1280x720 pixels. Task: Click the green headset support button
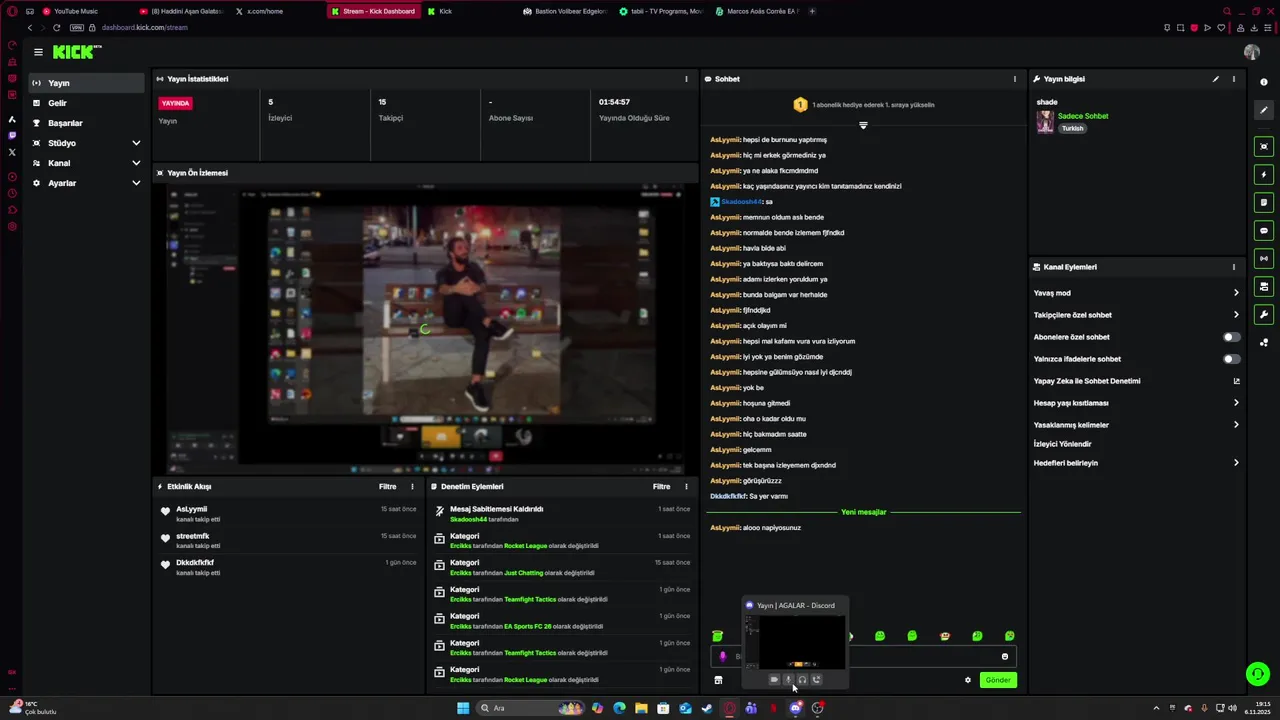pos(1258,674)
